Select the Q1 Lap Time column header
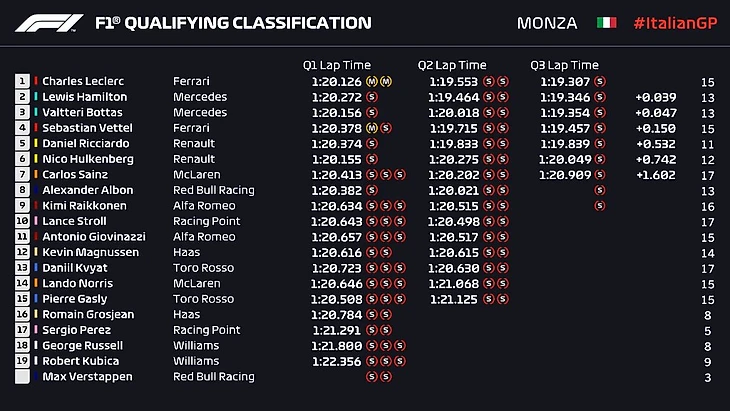The width and height of the screenshot is (730, 411). [x=336, y=65]
